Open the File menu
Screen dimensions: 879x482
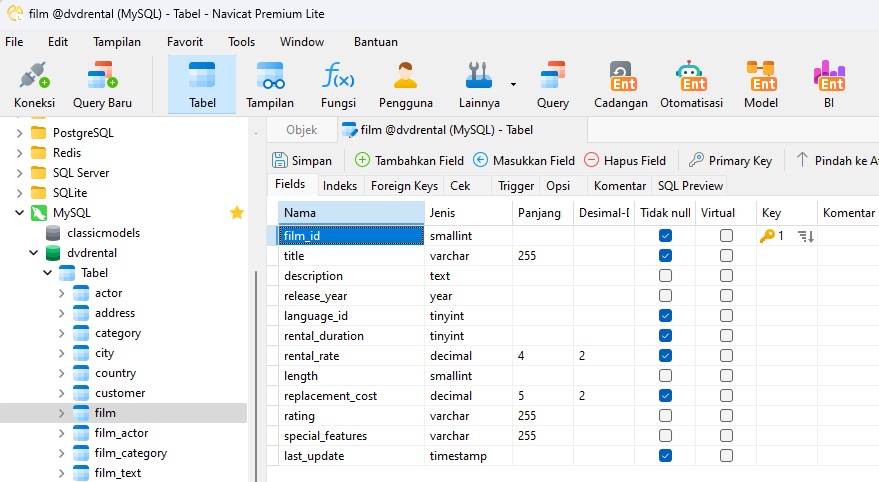(14, 42)
